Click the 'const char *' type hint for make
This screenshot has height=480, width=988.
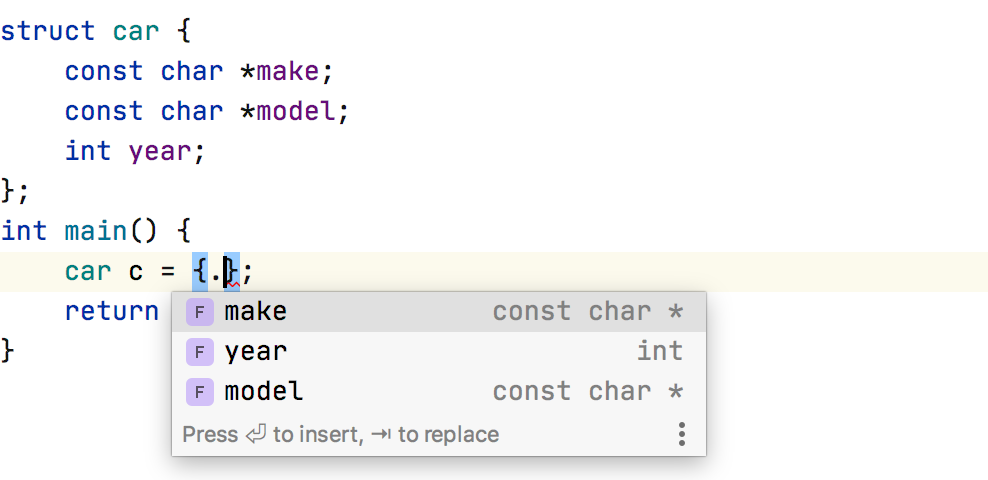coord(588,311)
